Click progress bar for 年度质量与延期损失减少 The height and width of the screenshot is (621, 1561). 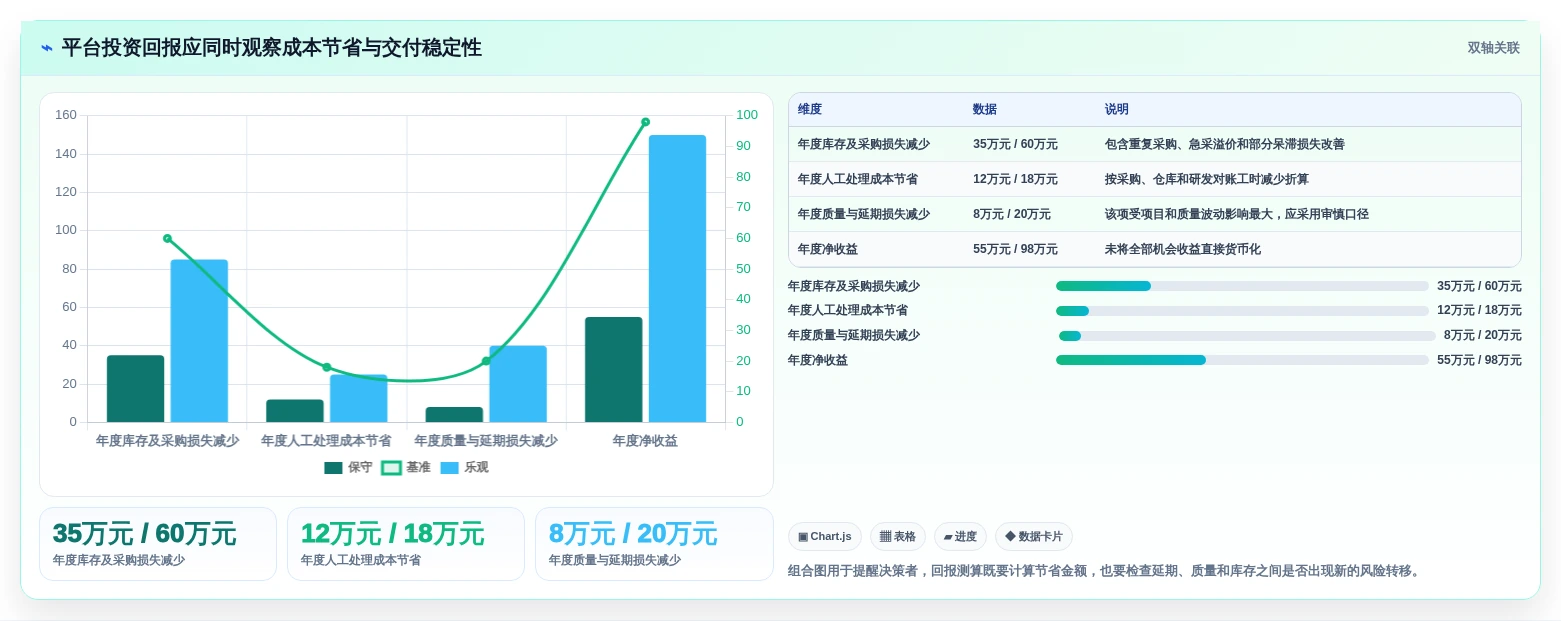[x=1247, y=336]
